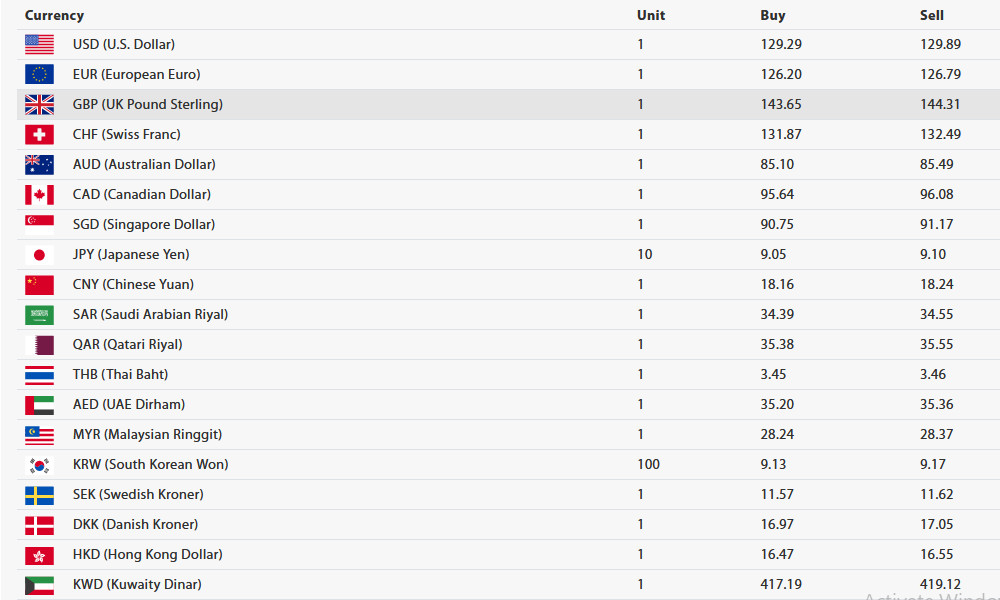
Task: Click the Qatar flag icon
Action: [39, 345]
